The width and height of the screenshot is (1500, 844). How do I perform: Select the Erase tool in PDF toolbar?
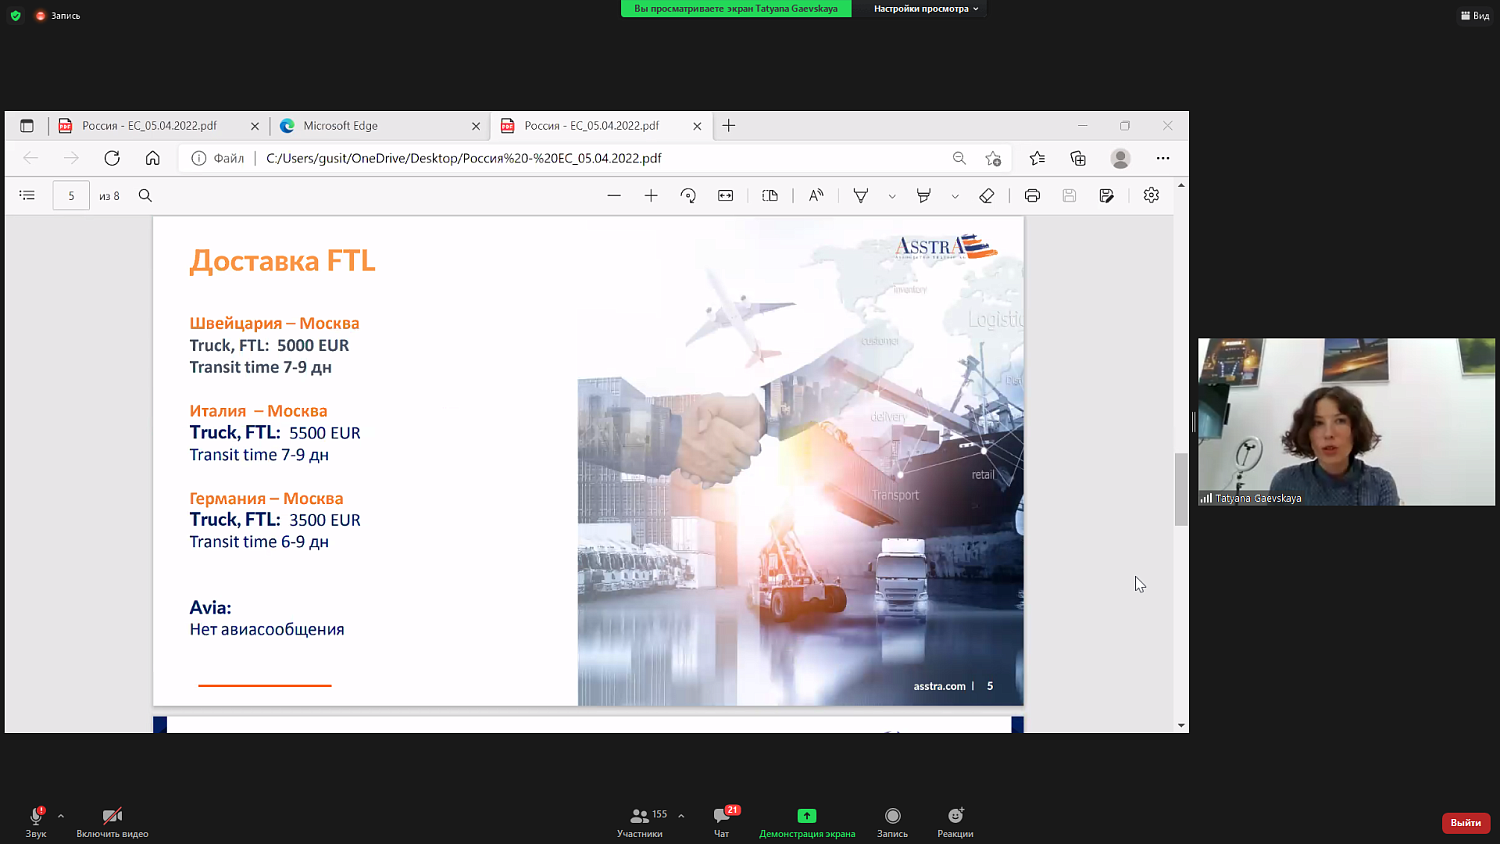pos(987,196)
